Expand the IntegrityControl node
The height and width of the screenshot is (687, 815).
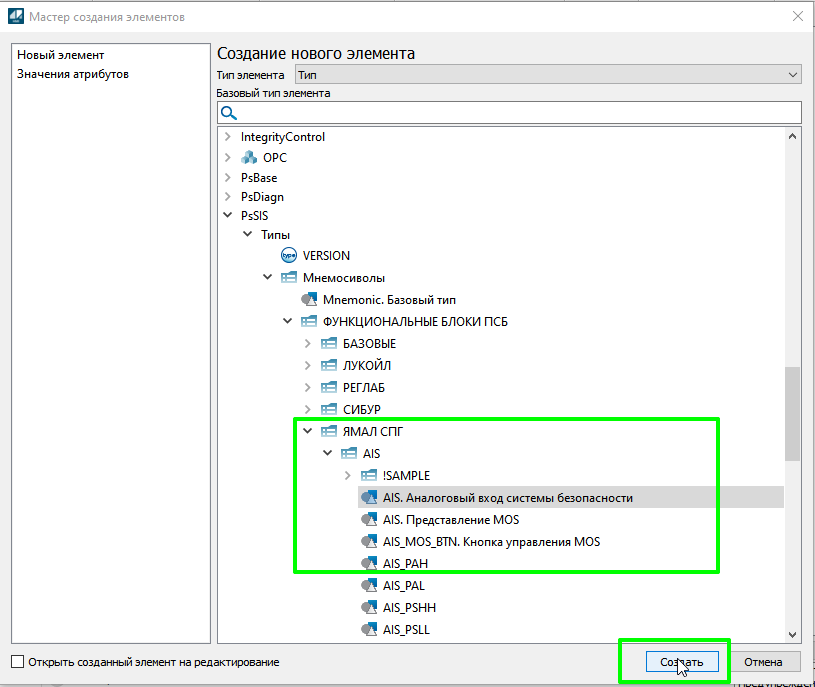[228, 137]
